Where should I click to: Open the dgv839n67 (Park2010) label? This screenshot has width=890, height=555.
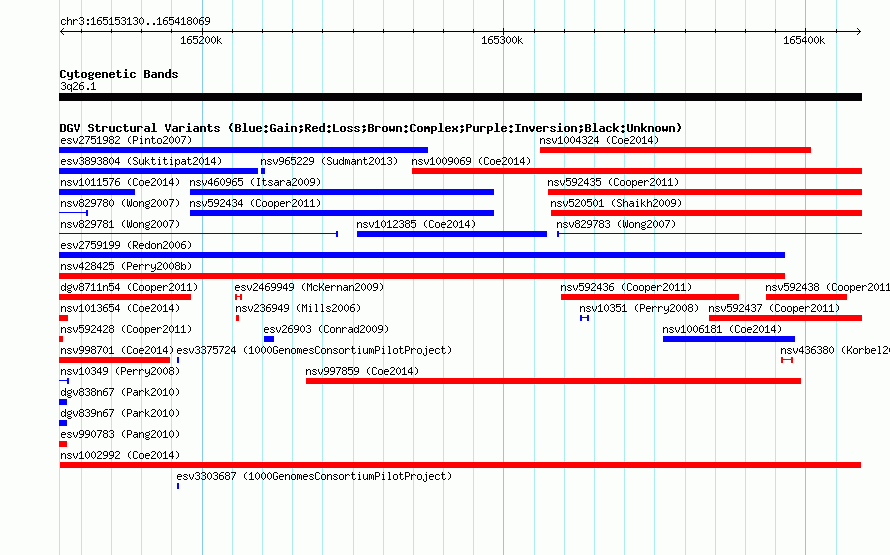click(x=120, y=413)
